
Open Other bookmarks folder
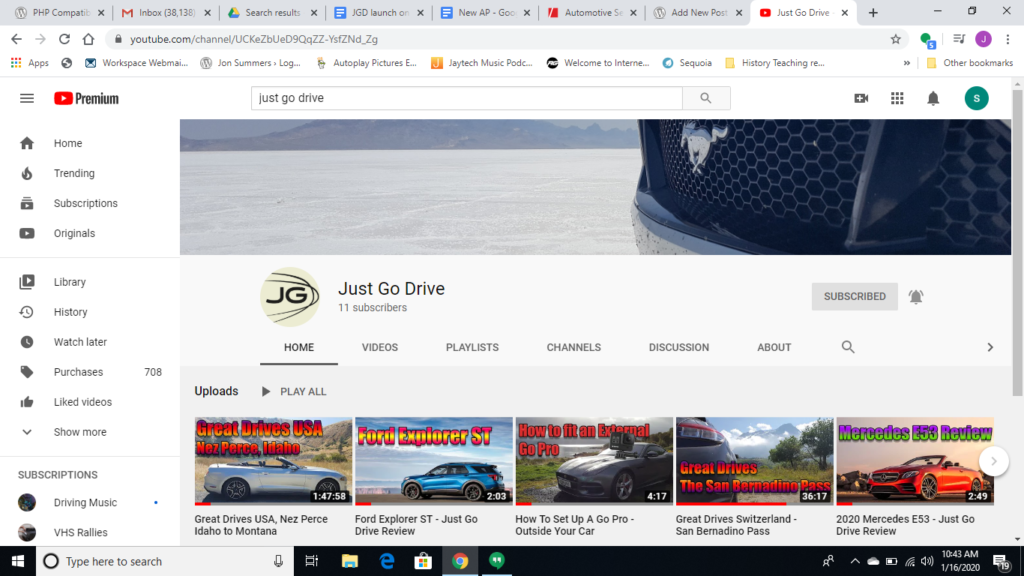(x=969, y=63)
